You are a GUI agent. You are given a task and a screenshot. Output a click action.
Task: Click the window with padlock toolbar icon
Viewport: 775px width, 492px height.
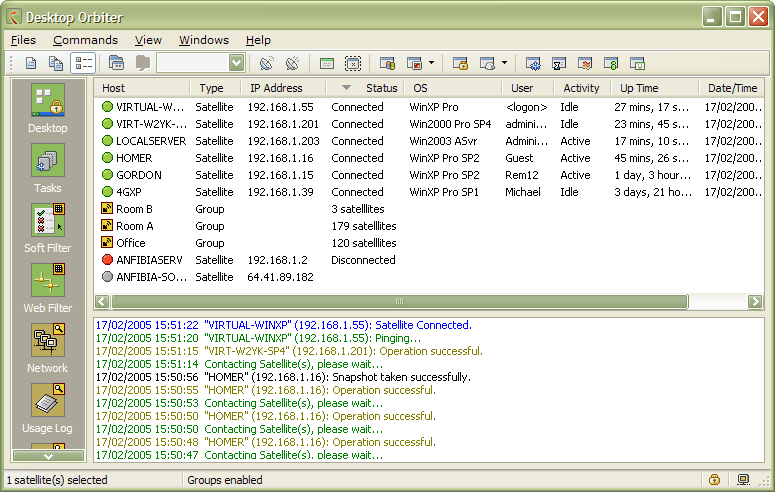[460, 63]
